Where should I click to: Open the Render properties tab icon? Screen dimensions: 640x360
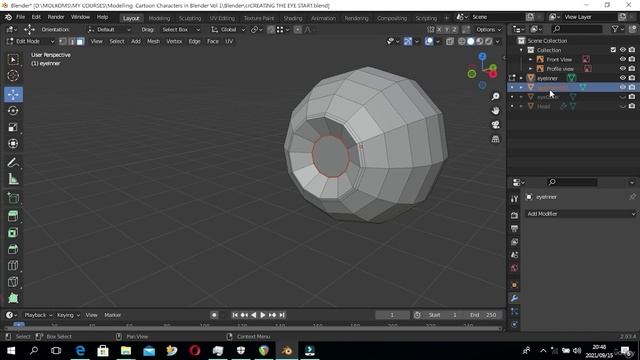(514, 215)
